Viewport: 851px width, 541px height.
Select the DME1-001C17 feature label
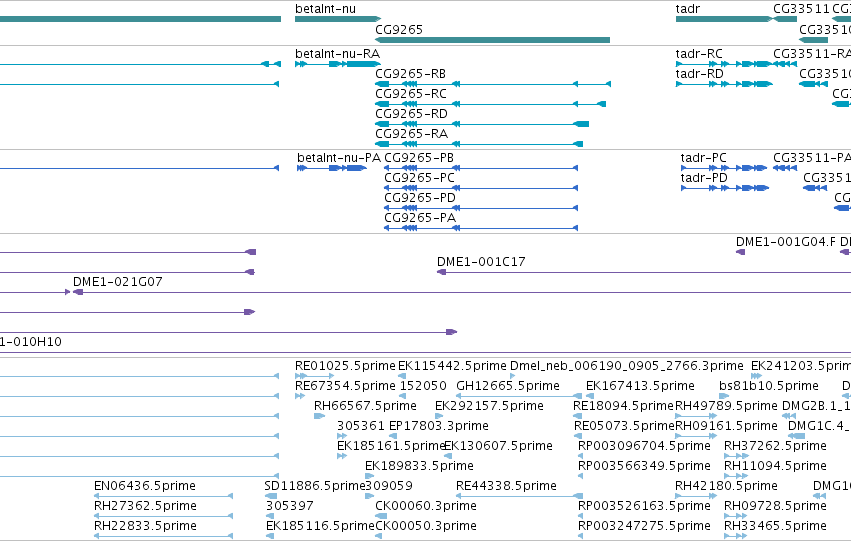pyautogui.click(x=481, y=262)
